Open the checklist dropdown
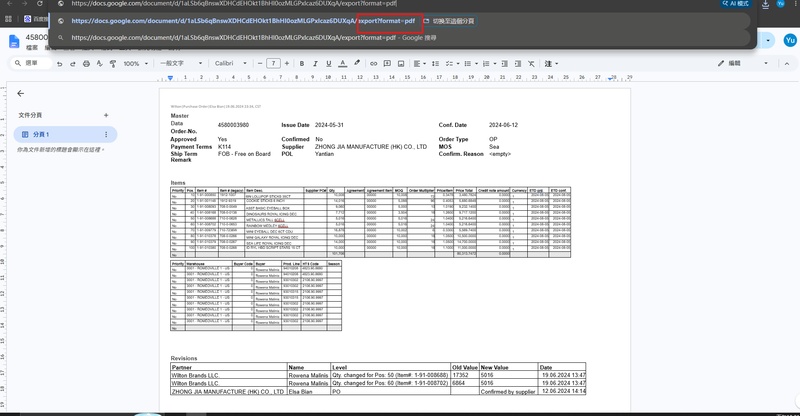Image resolution: width=800 pixels, height=416 pixels. pos(452,63)
